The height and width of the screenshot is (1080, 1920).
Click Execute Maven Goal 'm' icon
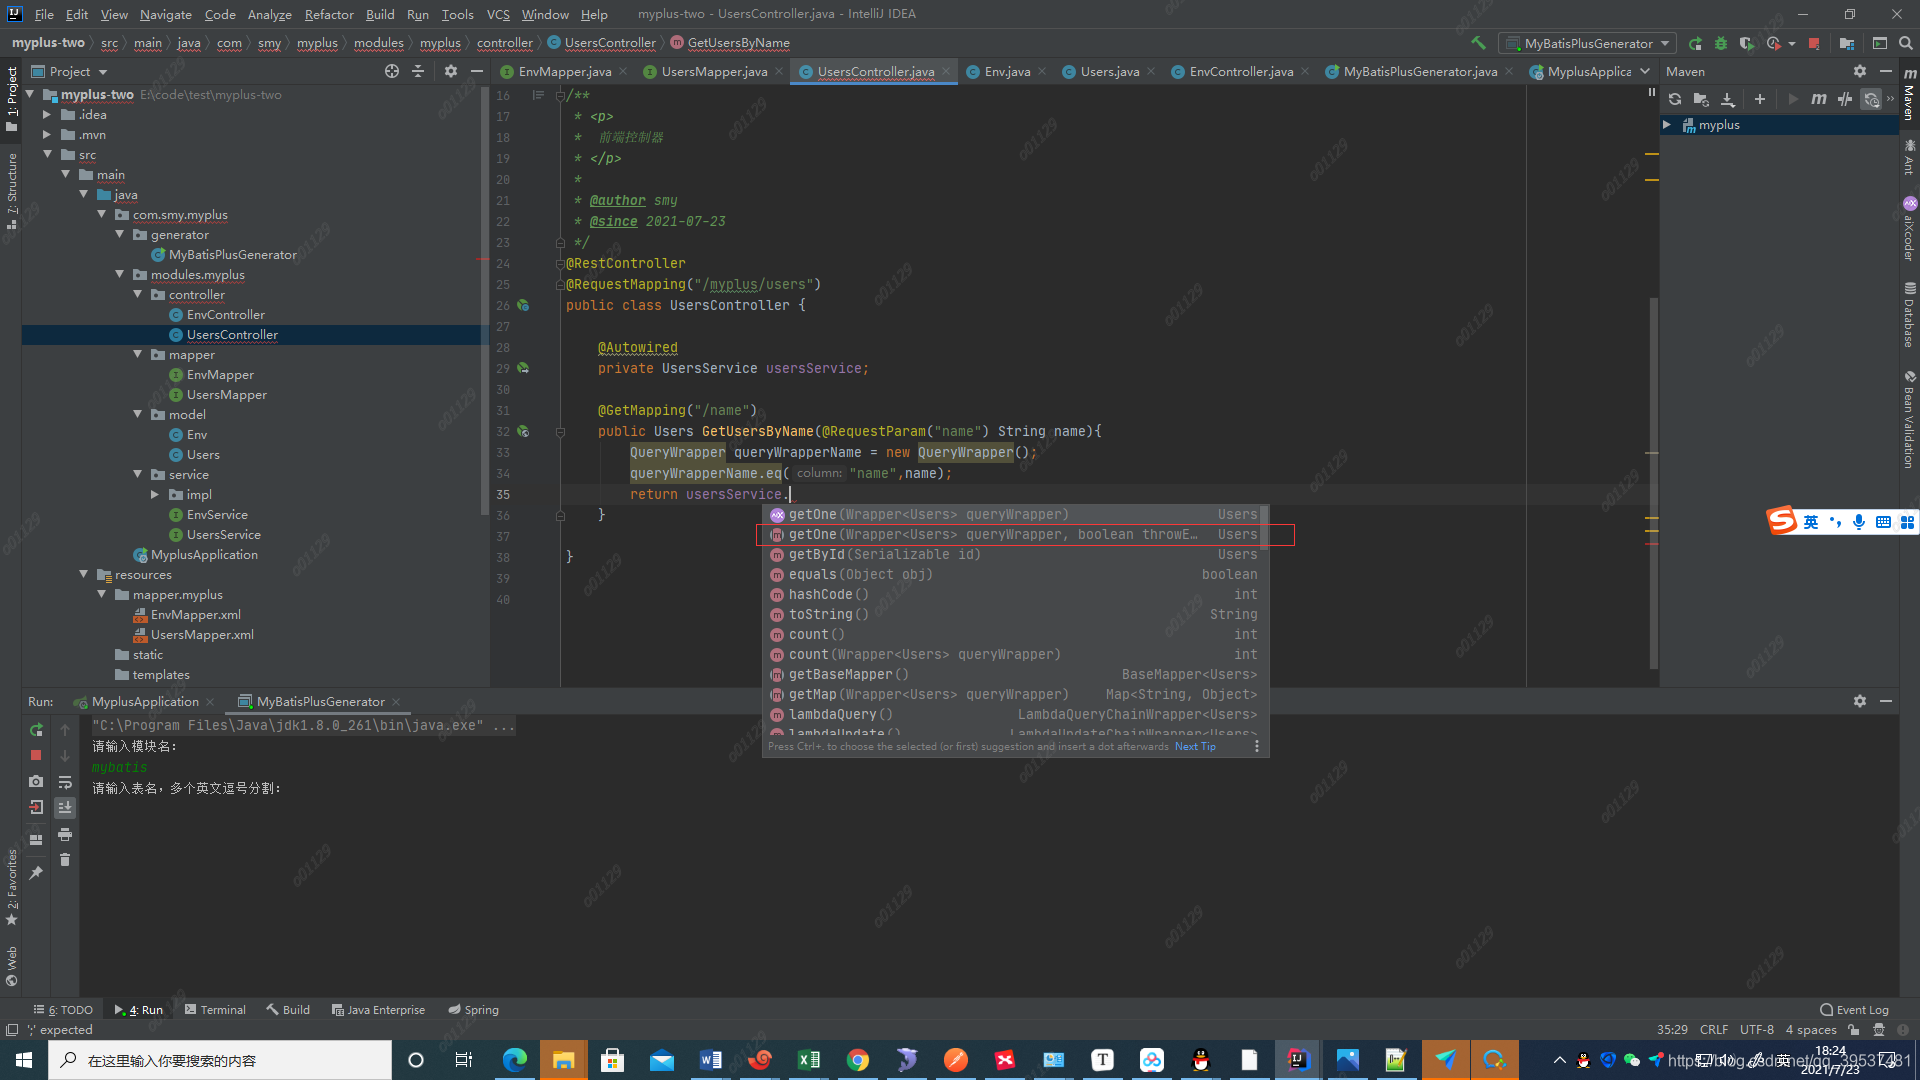tap(1818, 99)
